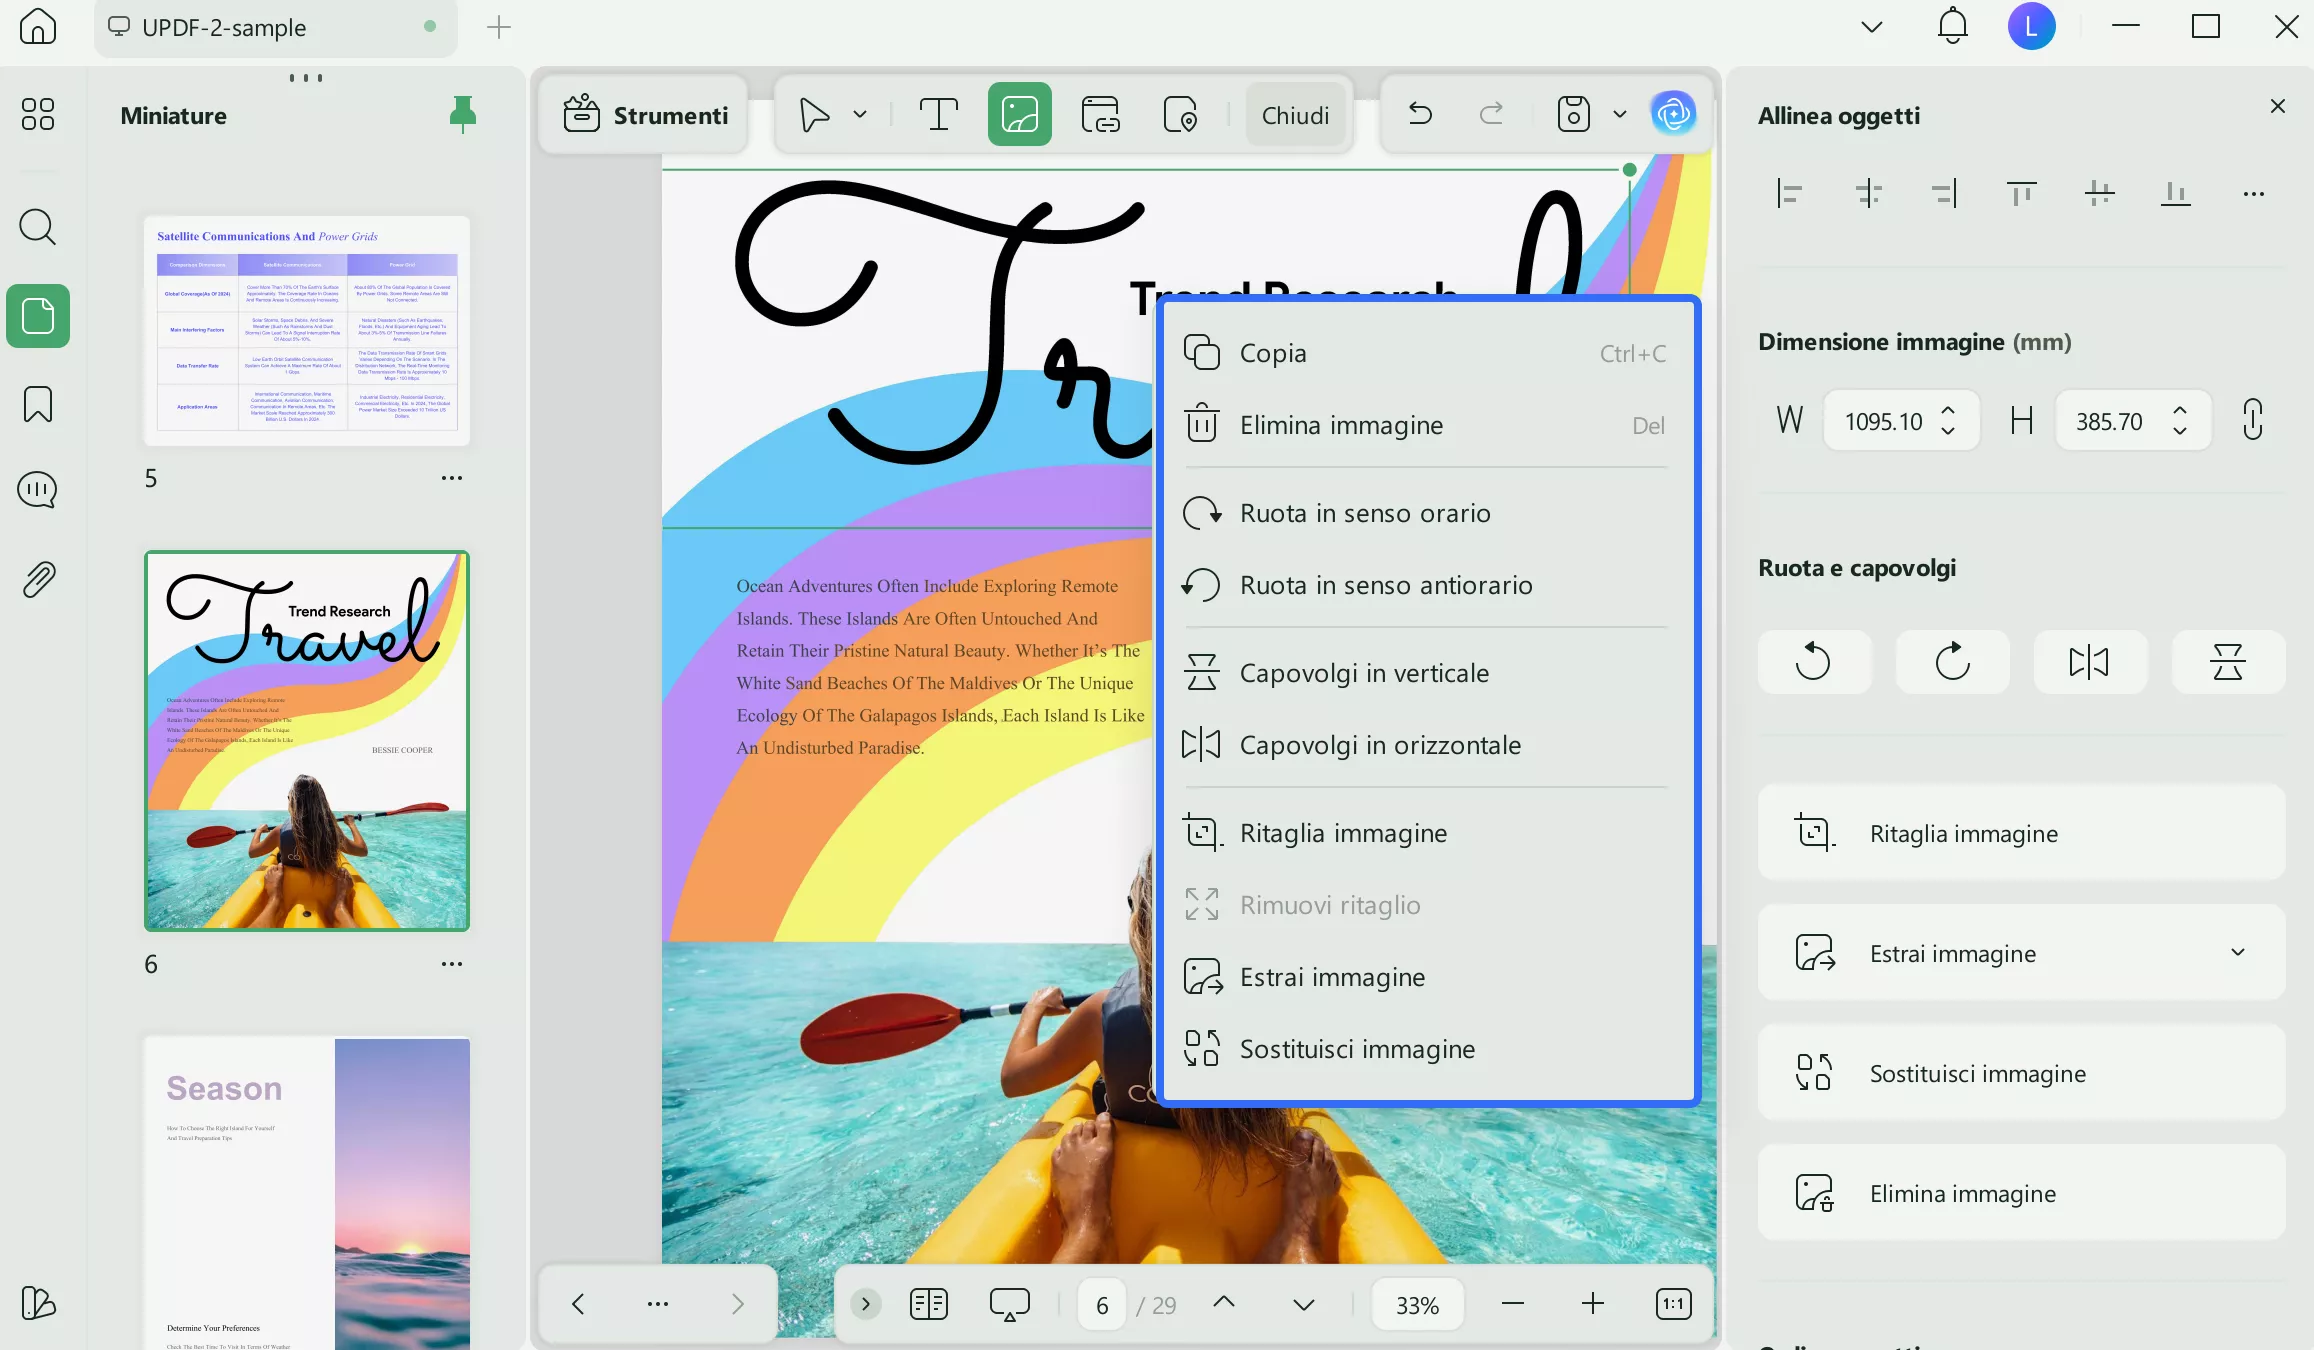
Task: Flip image horizontally in right panel
Action: (x=2089, y=662)
